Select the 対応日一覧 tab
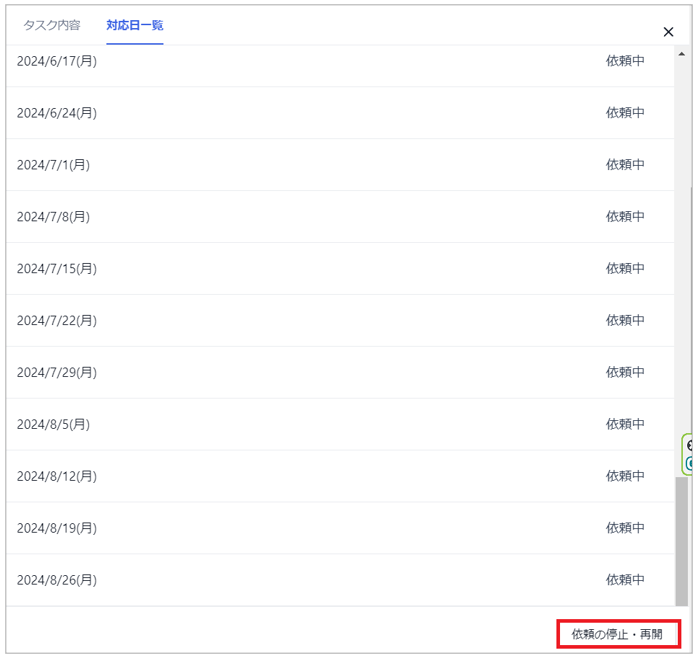Image resolution: width=695 pixels, height=660 pixels. (x=135, y=25)
